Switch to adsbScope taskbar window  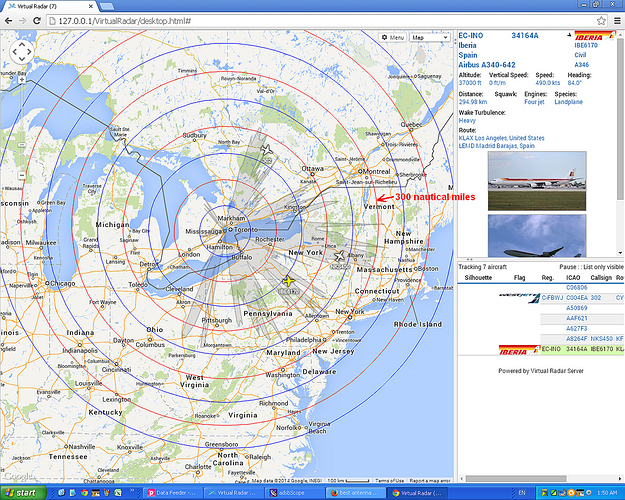coord(295,493)
